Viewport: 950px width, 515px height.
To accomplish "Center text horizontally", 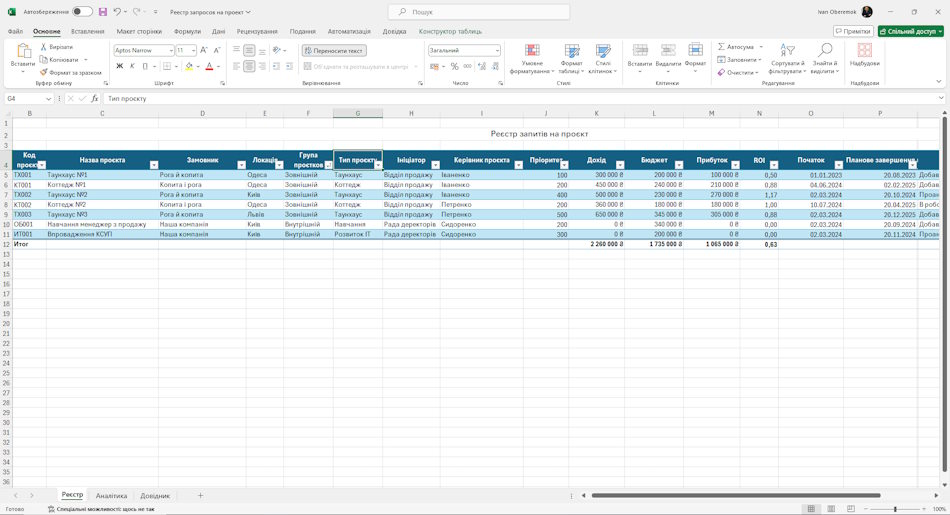I will [249, 66].
